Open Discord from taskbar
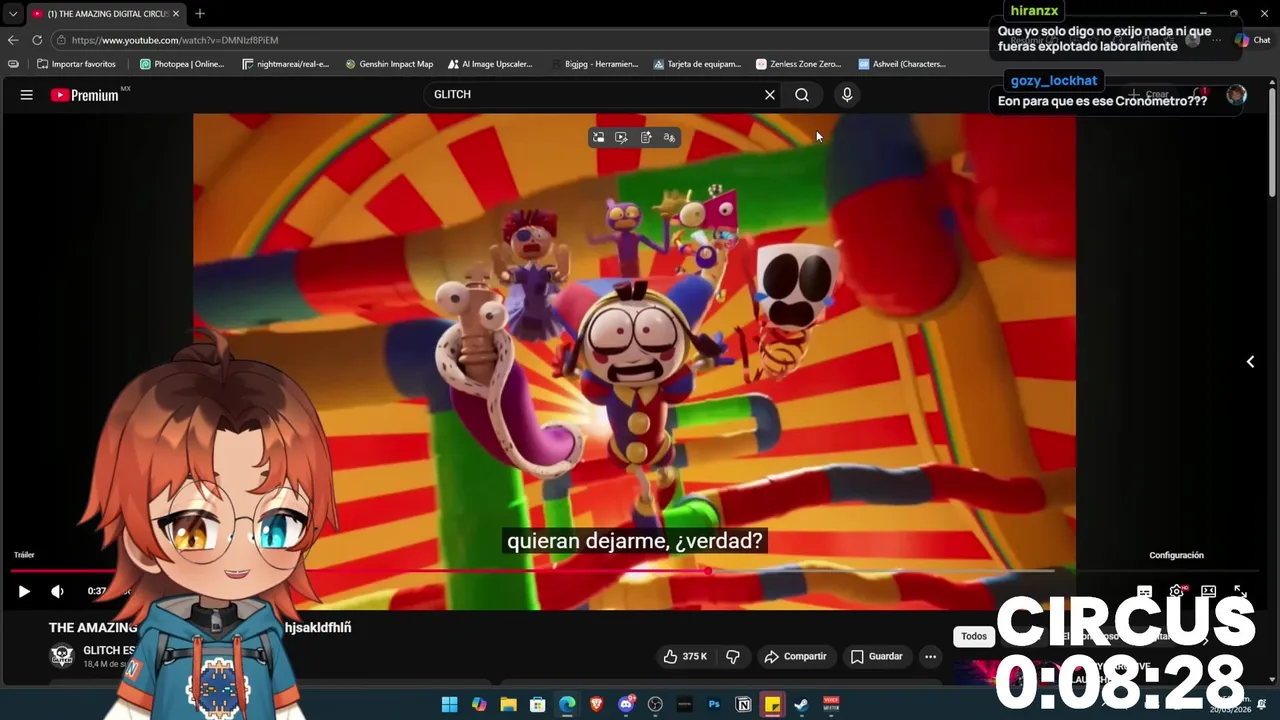The image size is (1280, 720). (x=626, y=705)
